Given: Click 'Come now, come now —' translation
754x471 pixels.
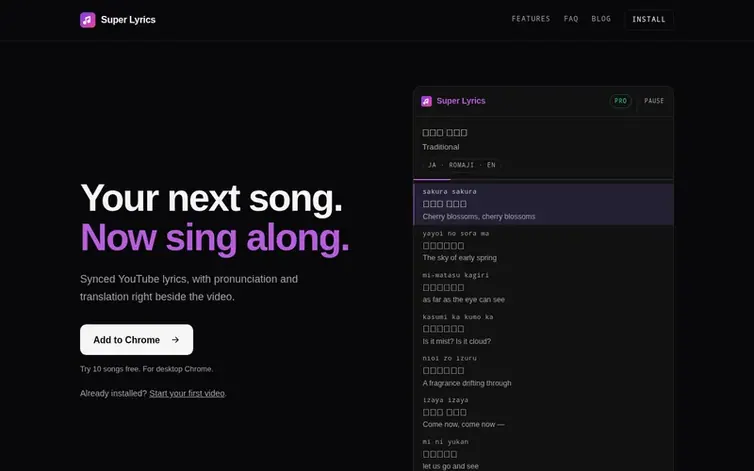Looking at the screenshot, I should pos(463,424).
